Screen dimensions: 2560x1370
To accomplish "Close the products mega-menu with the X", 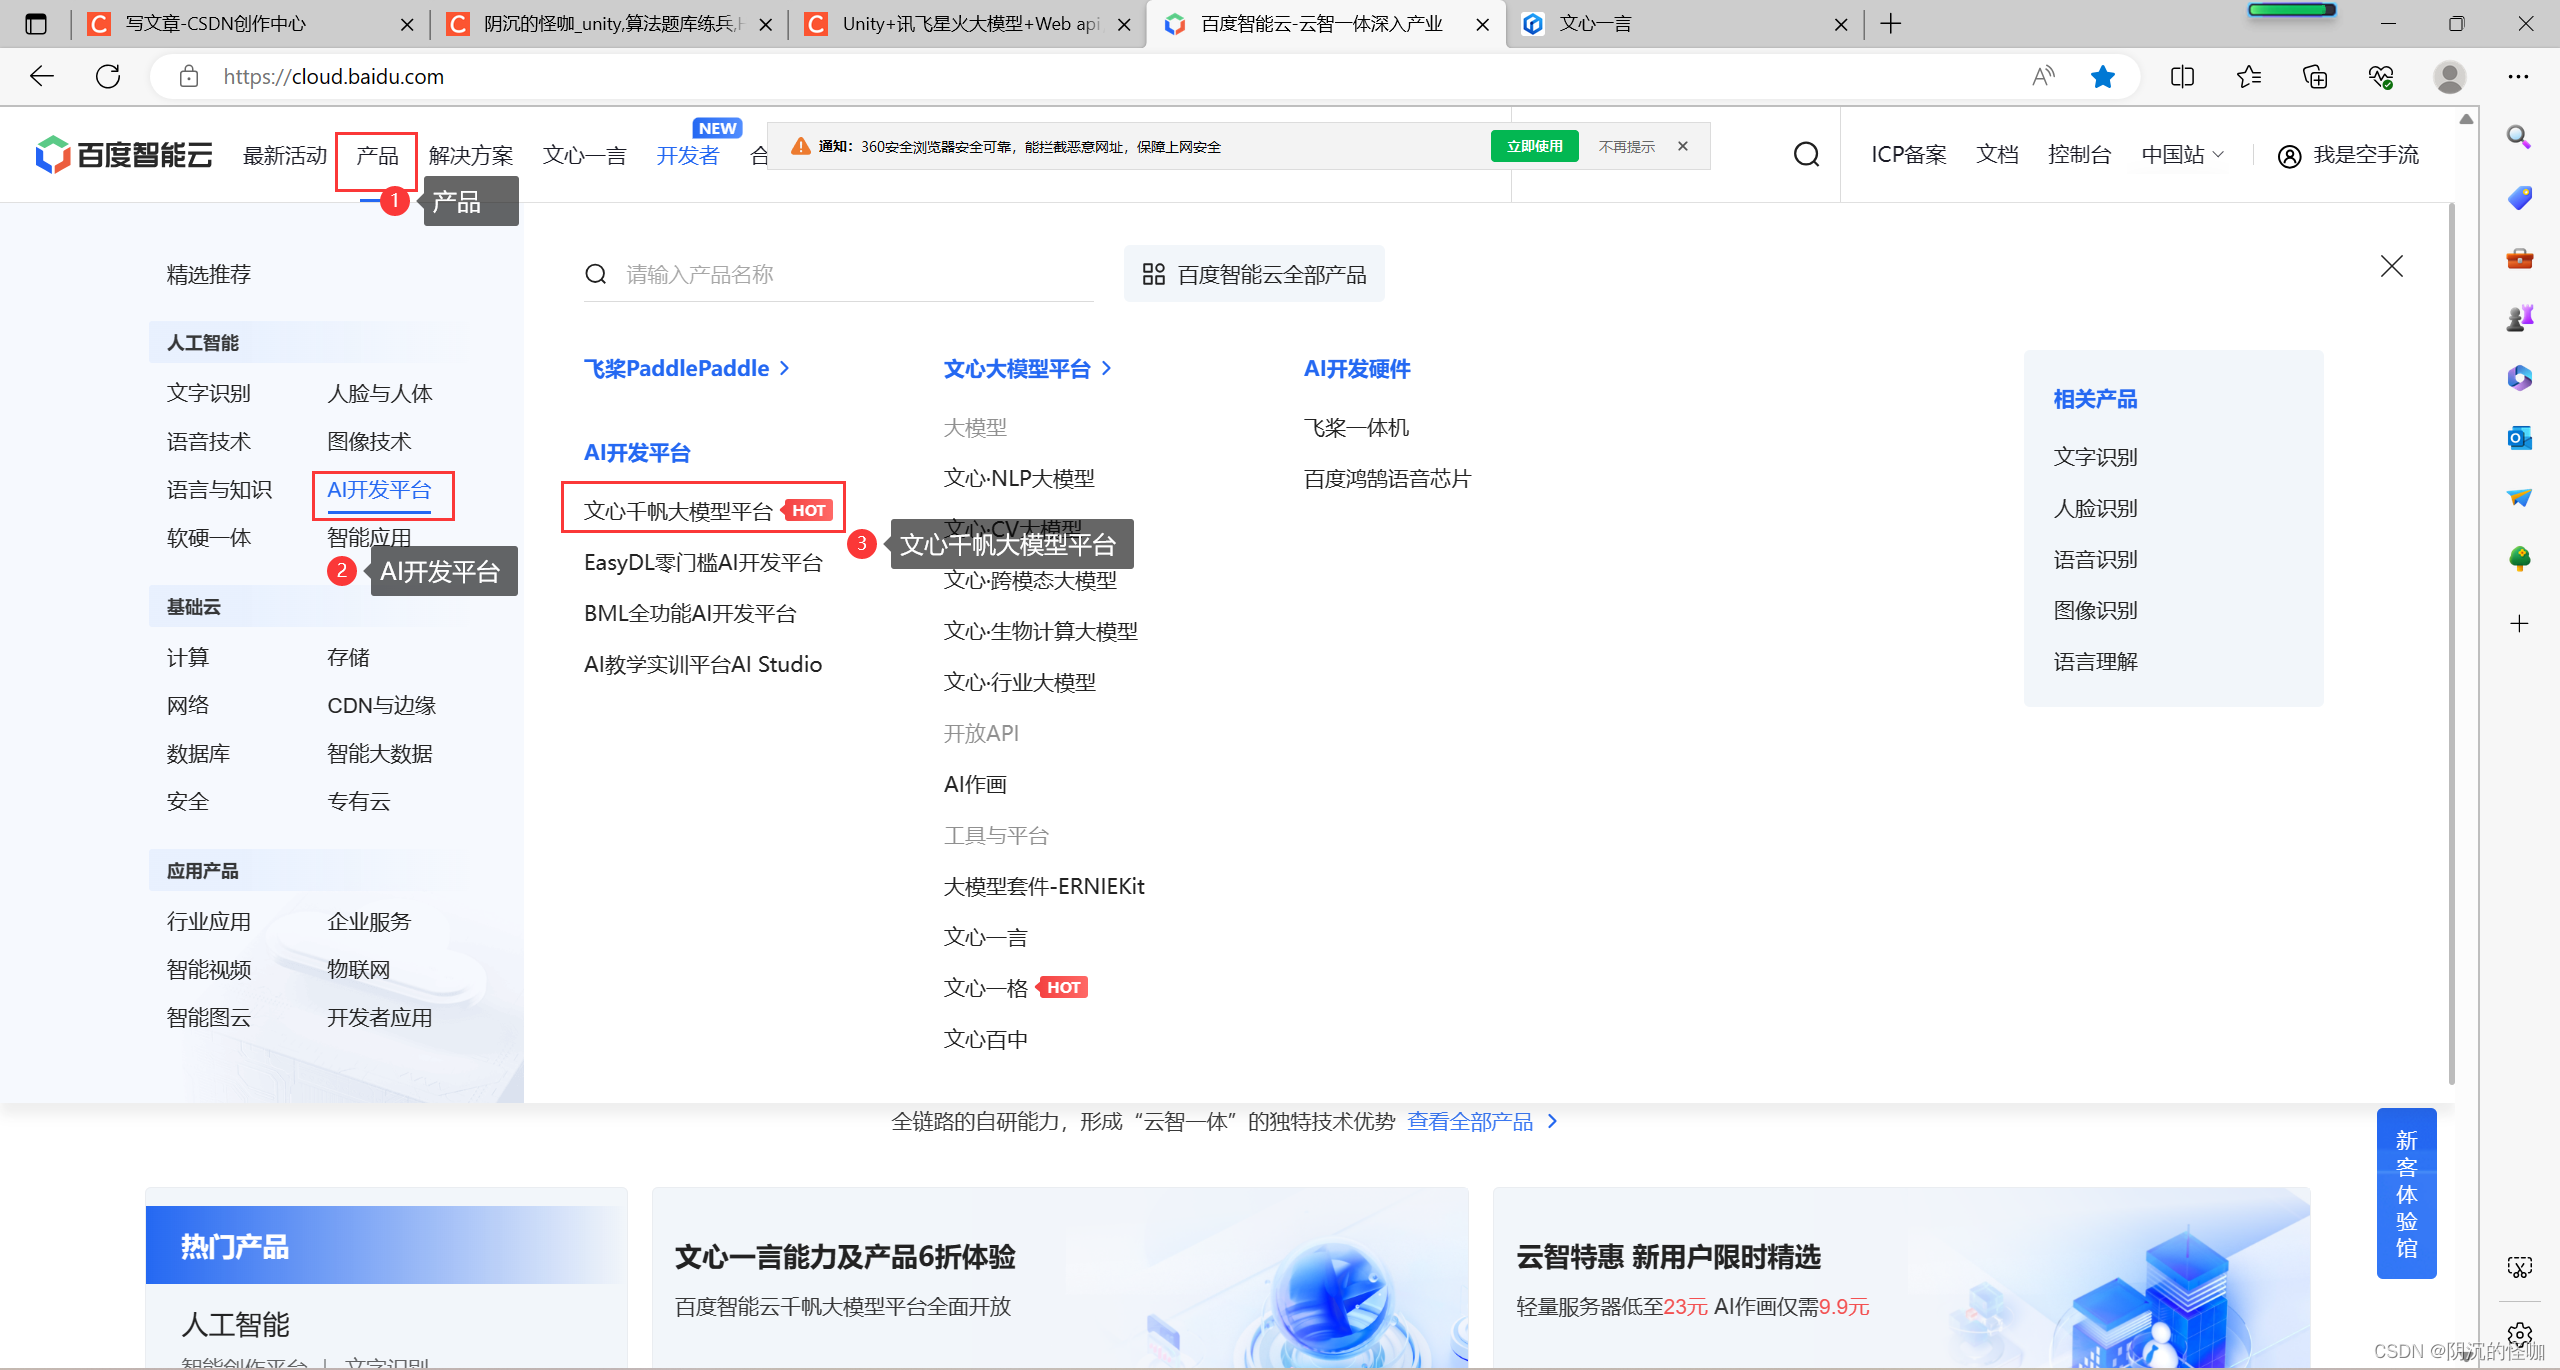I will tap(2391, 266).
